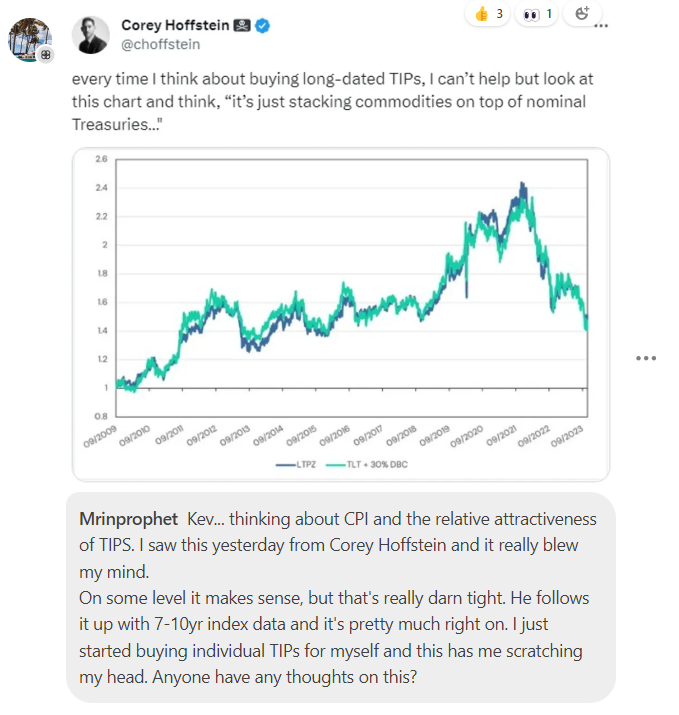
Task: Open the three-dot menu beside the chart
Action: point(646,358)
